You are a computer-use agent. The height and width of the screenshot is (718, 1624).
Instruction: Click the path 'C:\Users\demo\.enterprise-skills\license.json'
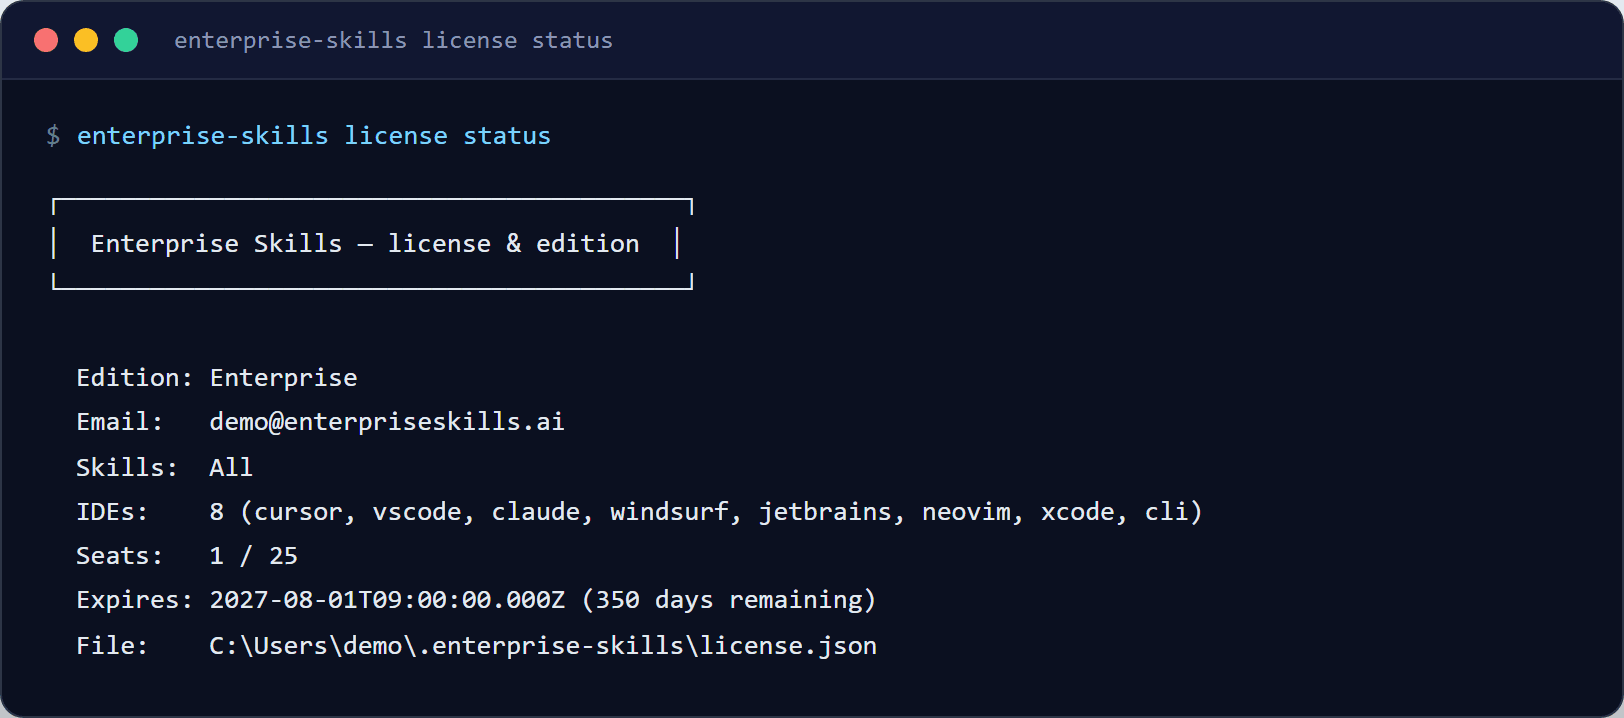point(543,646)
